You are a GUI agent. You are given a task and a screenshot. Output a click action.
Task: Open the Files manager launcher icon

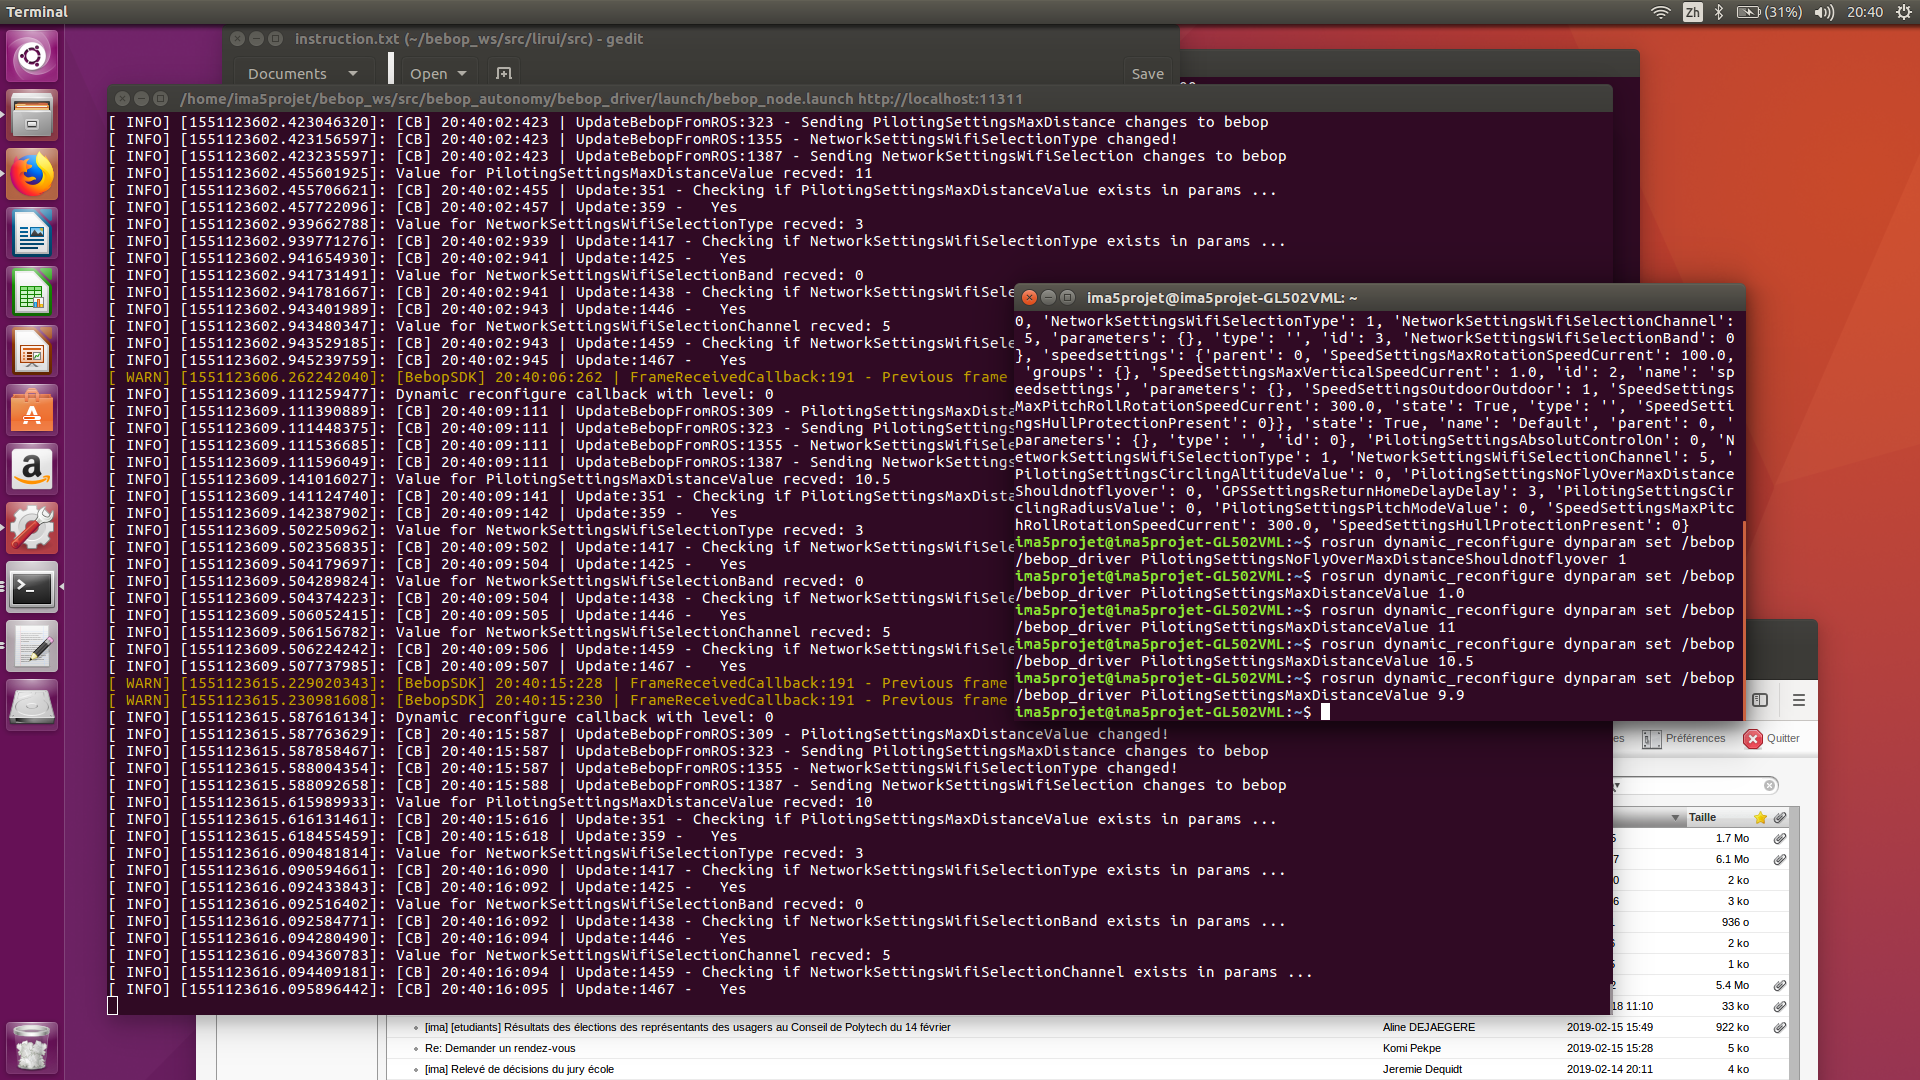click(x=32, y=116)
